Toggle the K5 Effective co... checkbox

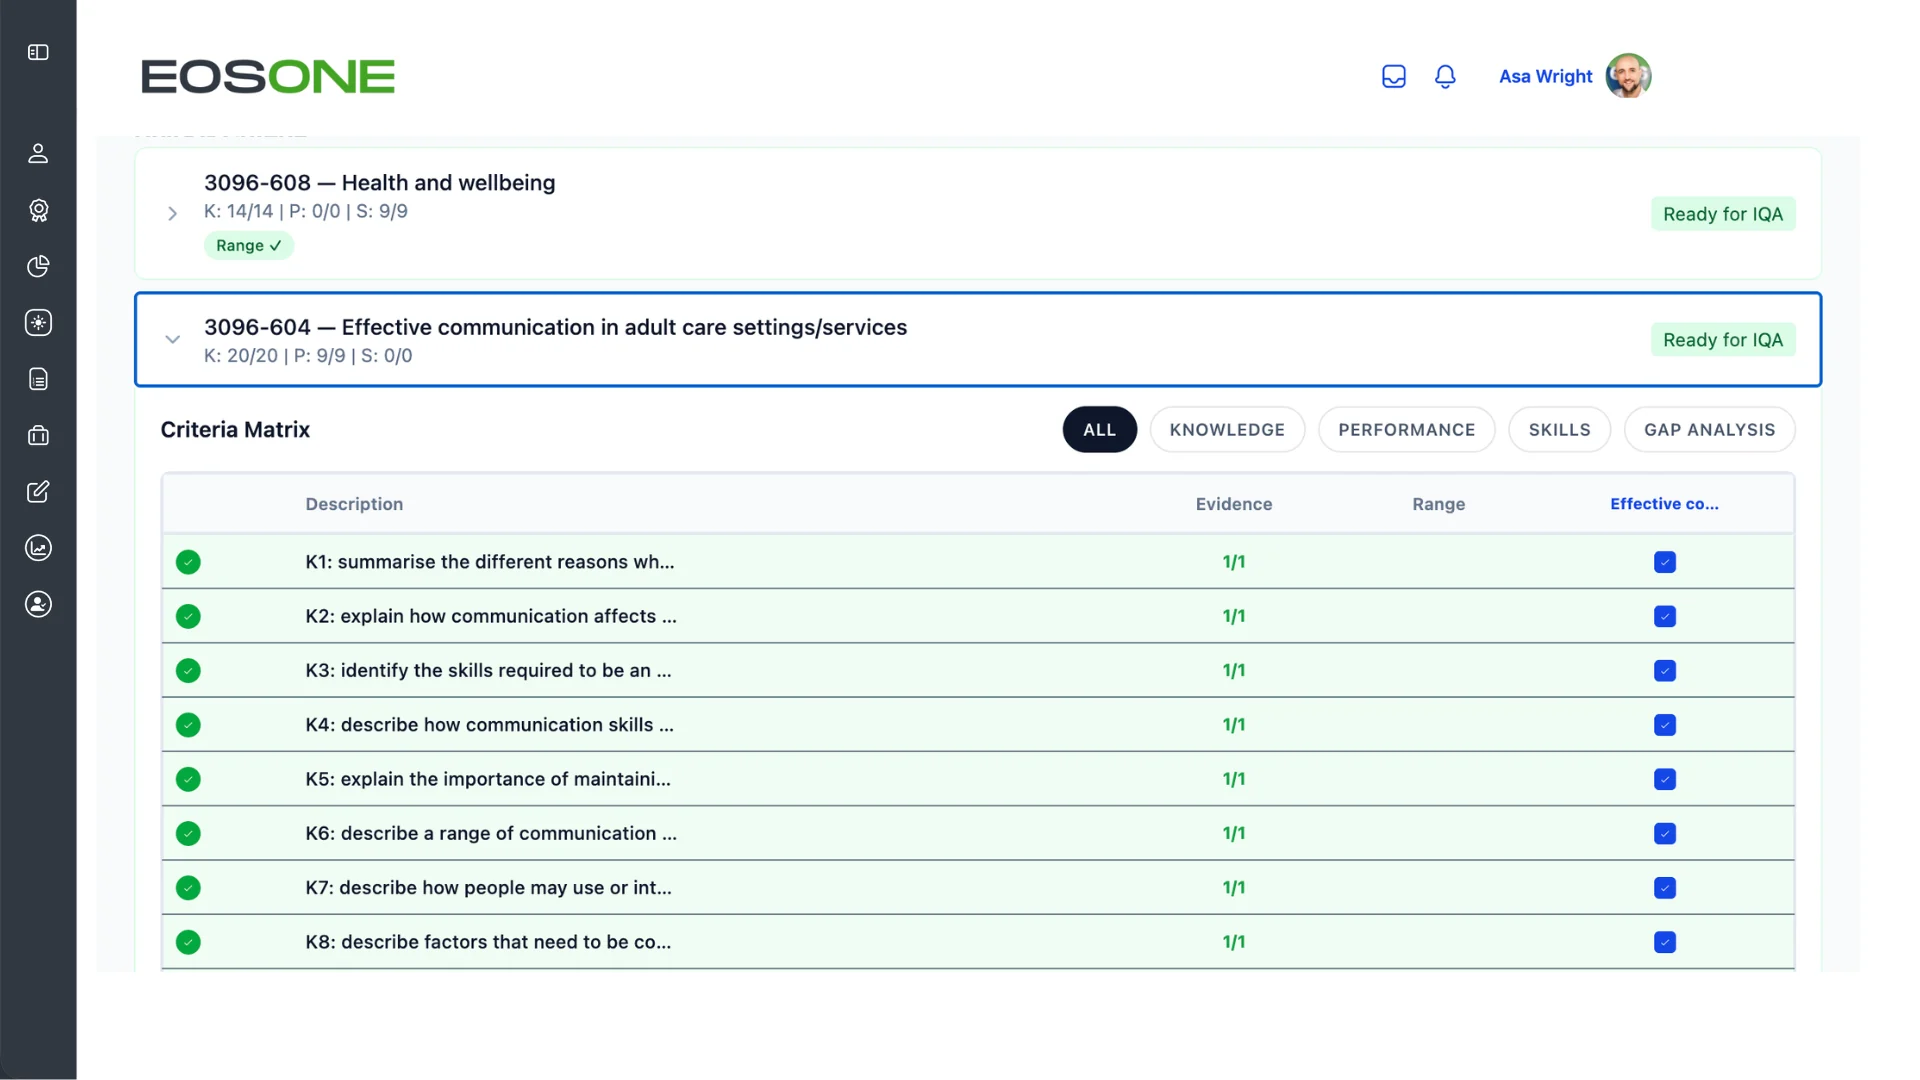pos(1665,779)
